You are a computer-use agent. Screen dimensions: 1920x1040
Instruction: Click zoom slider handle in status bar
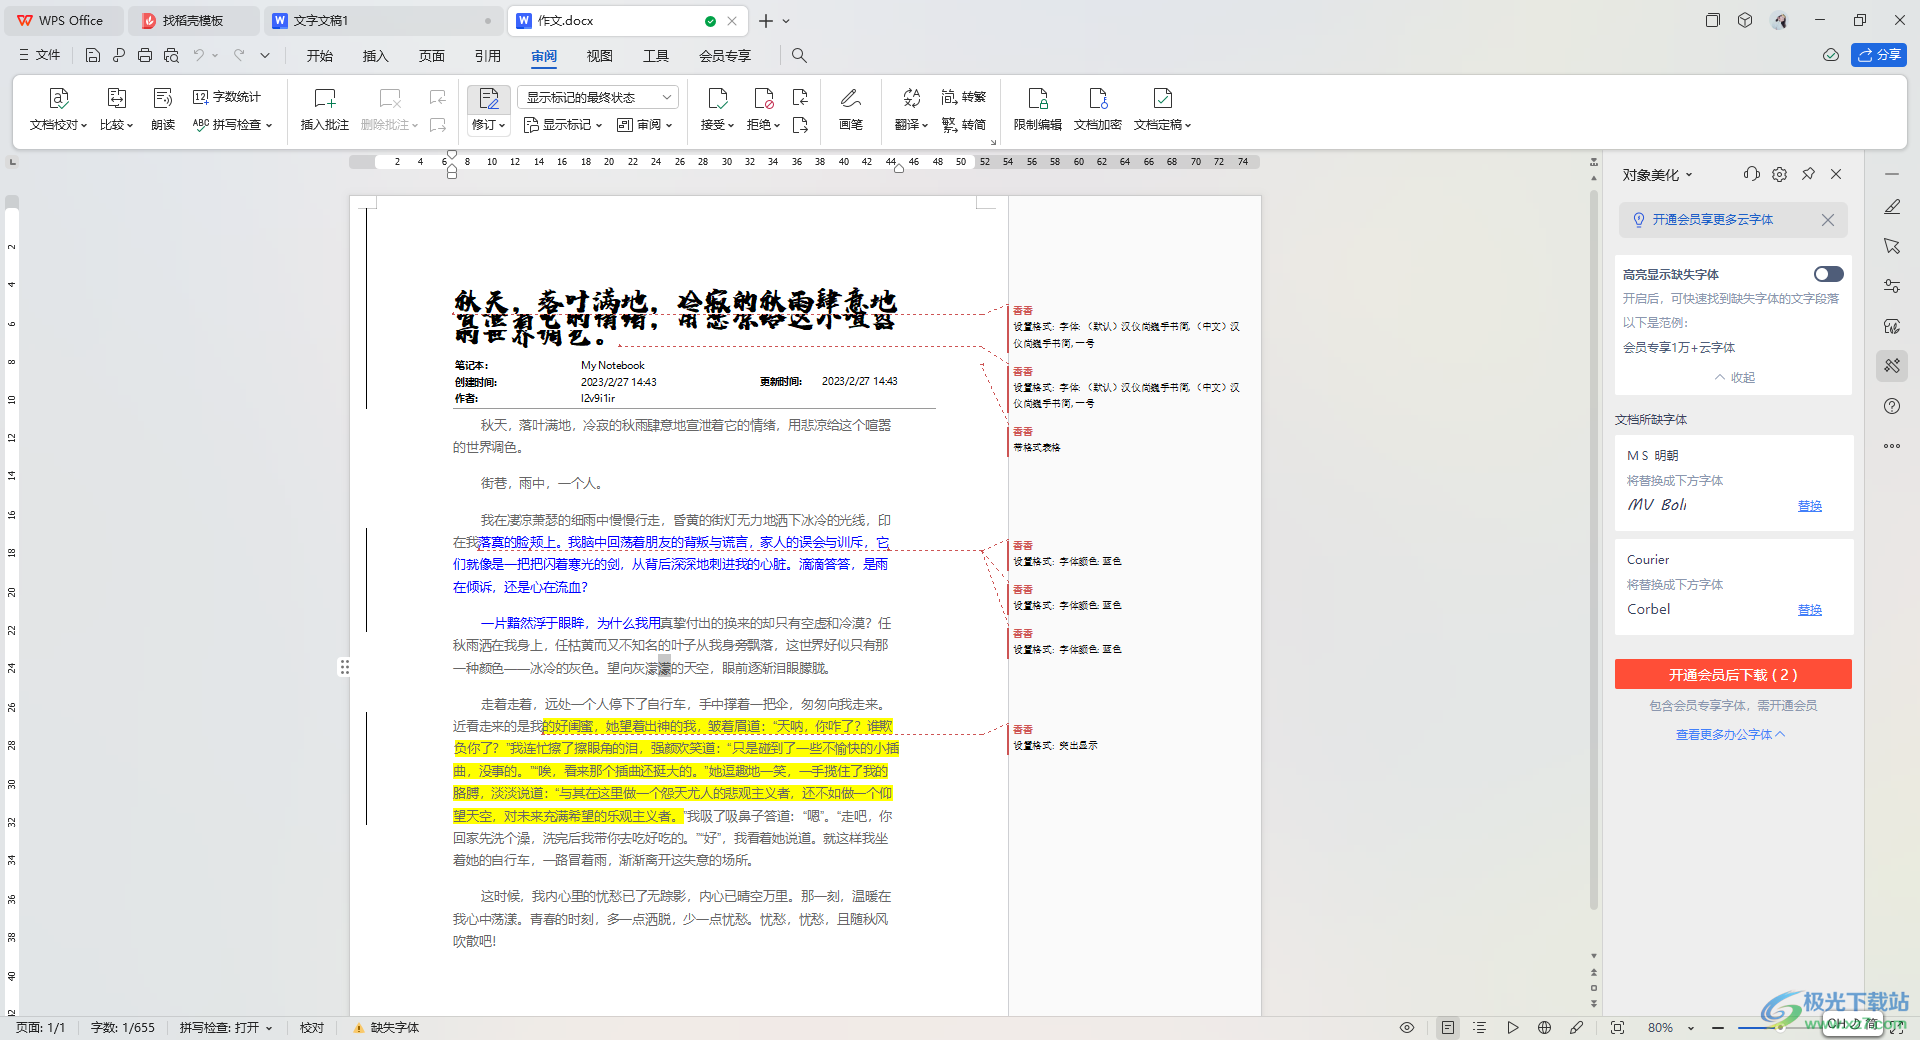(x=1781, y=1027)
